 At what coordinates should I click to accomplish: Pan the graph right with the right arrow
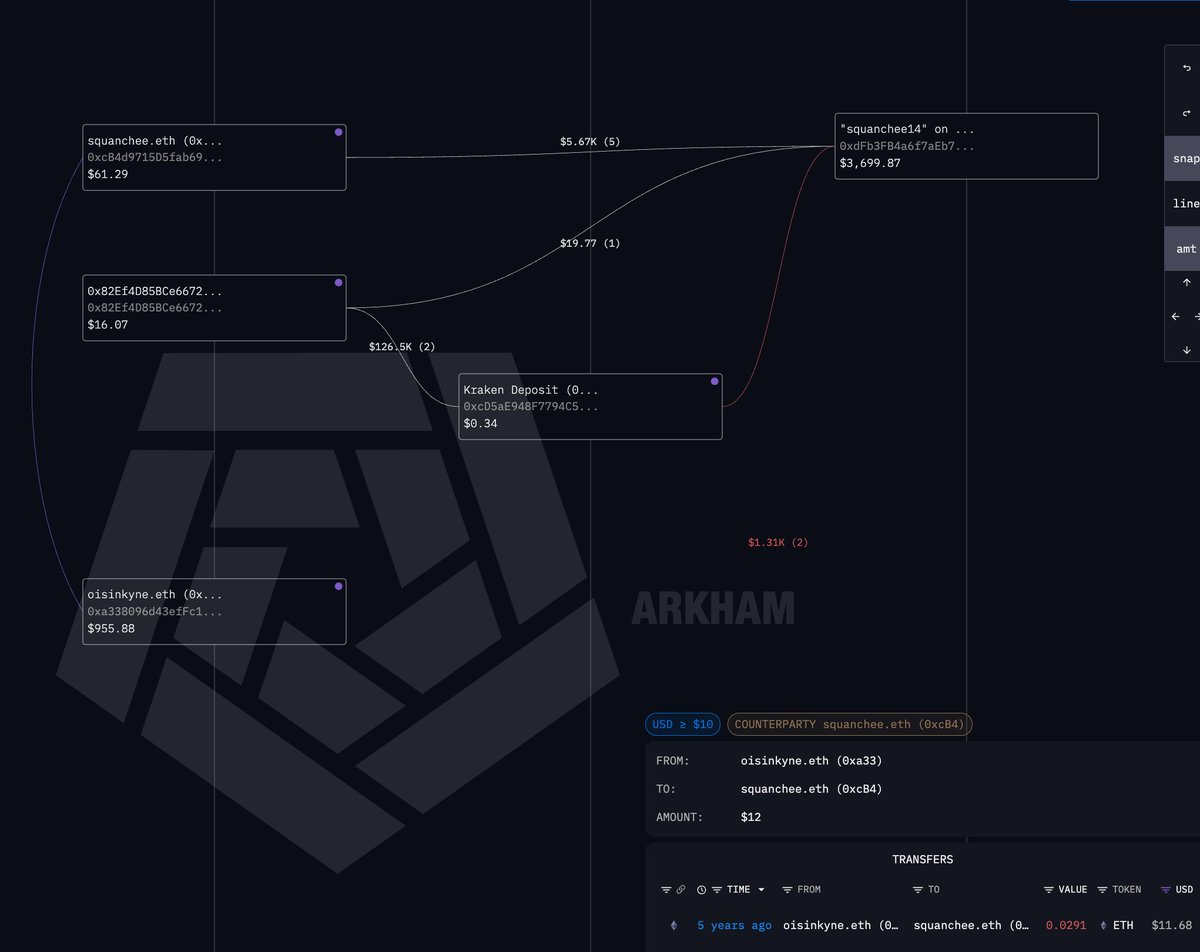coord(1197,316)
